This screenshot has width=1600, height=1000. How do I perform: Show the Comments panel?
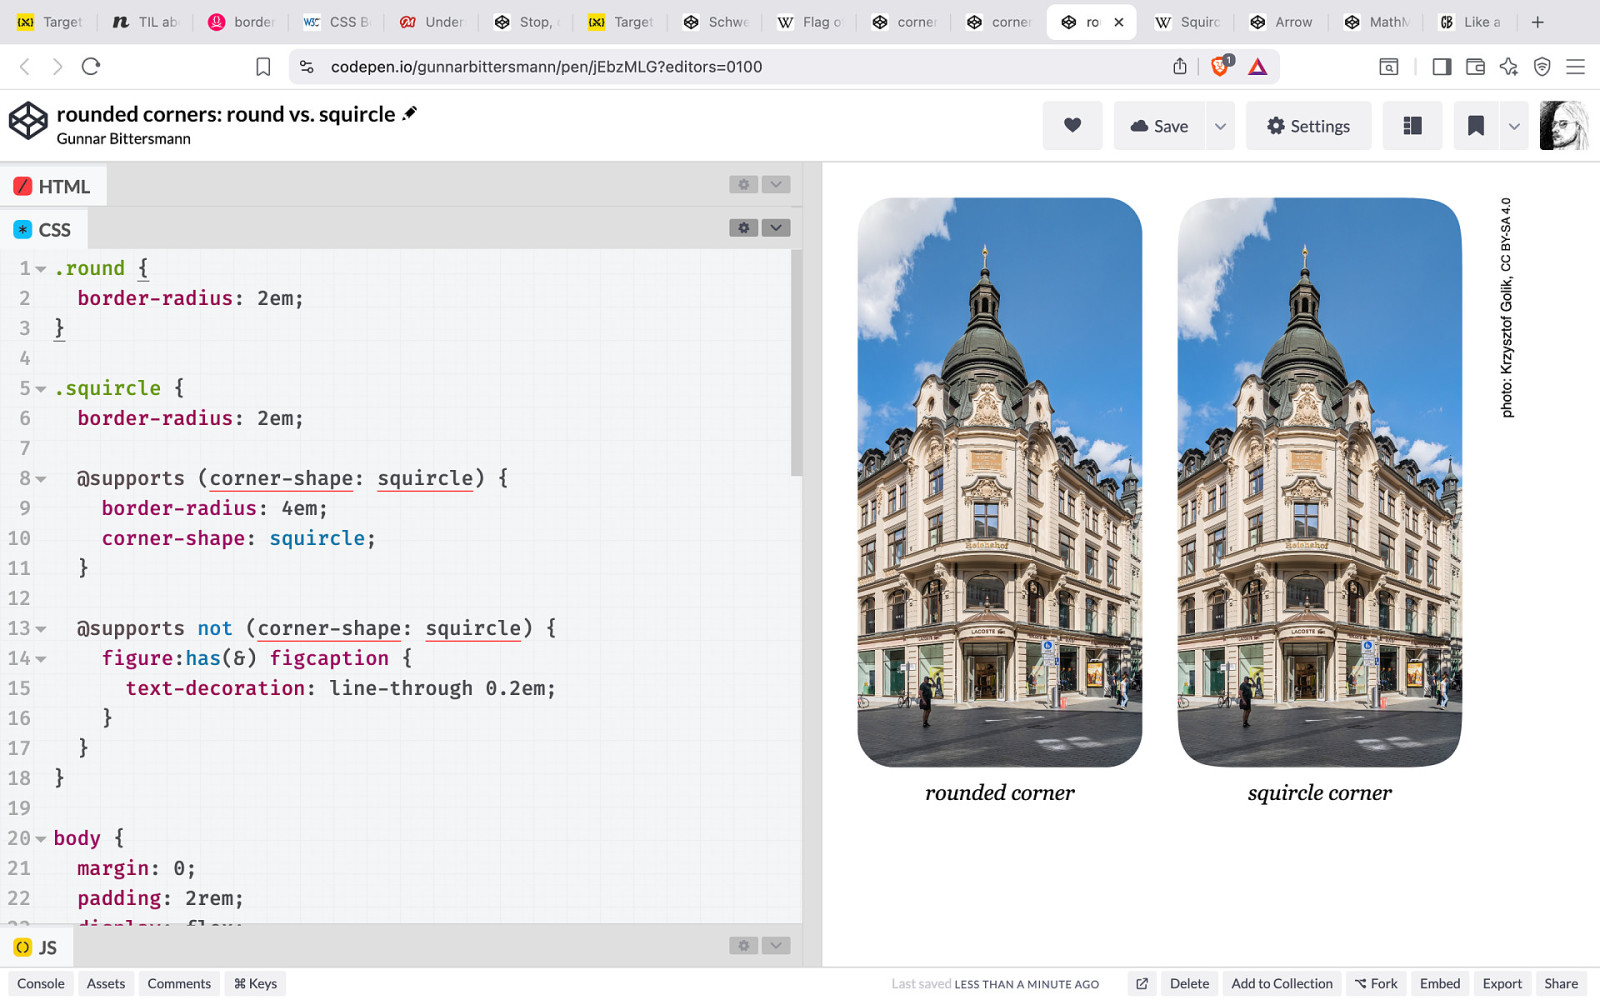[x=179, y=984]
